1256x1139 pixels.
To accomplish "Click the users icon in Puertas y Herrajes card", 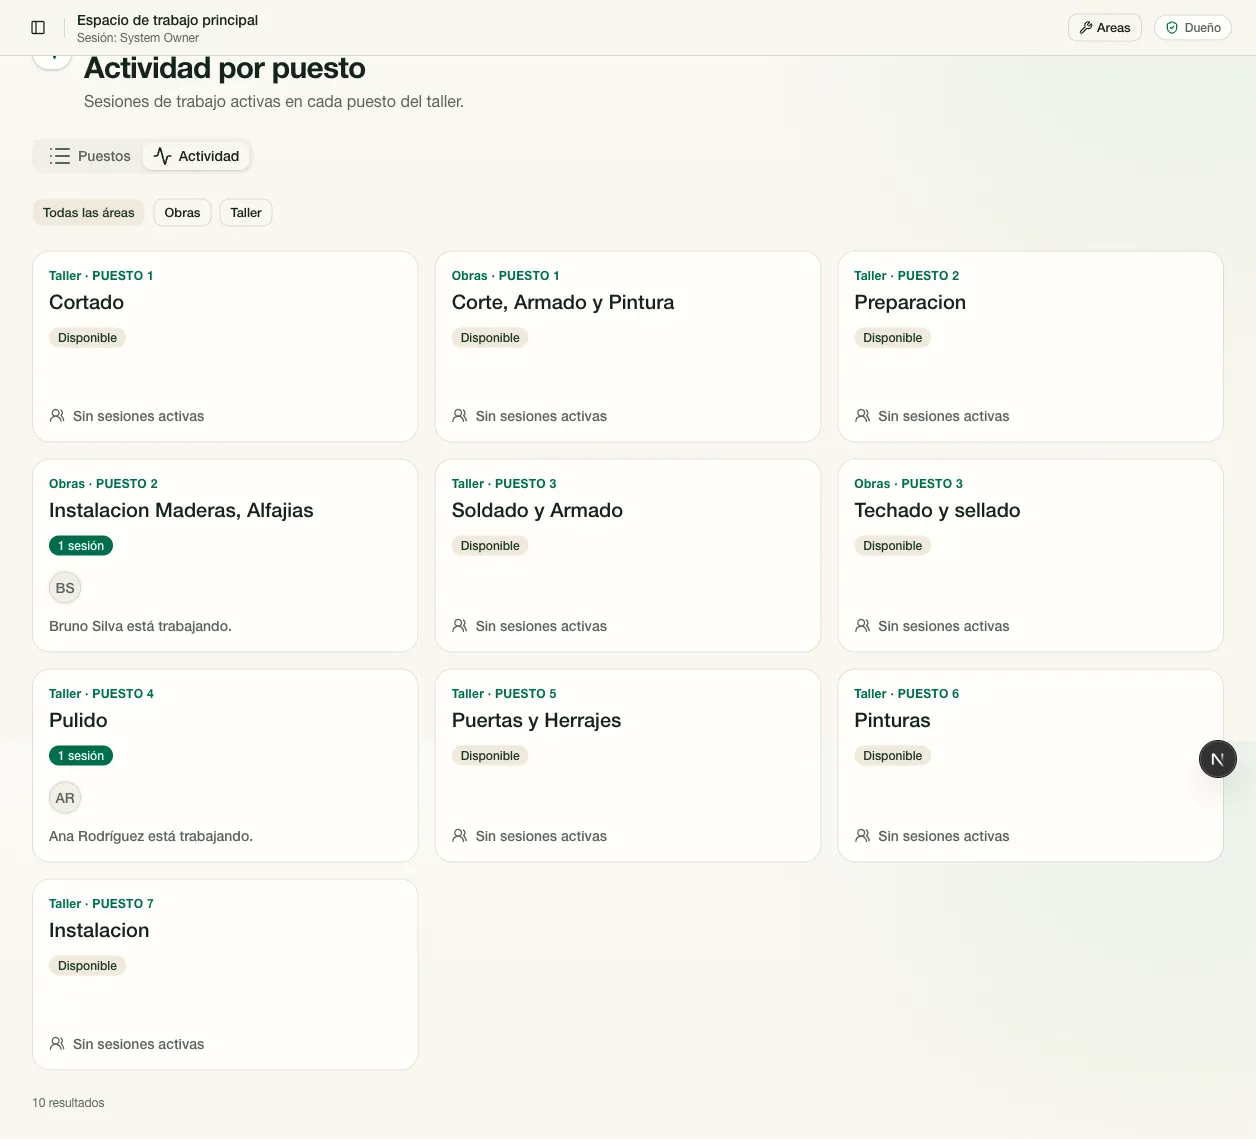I will pos(460,835).
